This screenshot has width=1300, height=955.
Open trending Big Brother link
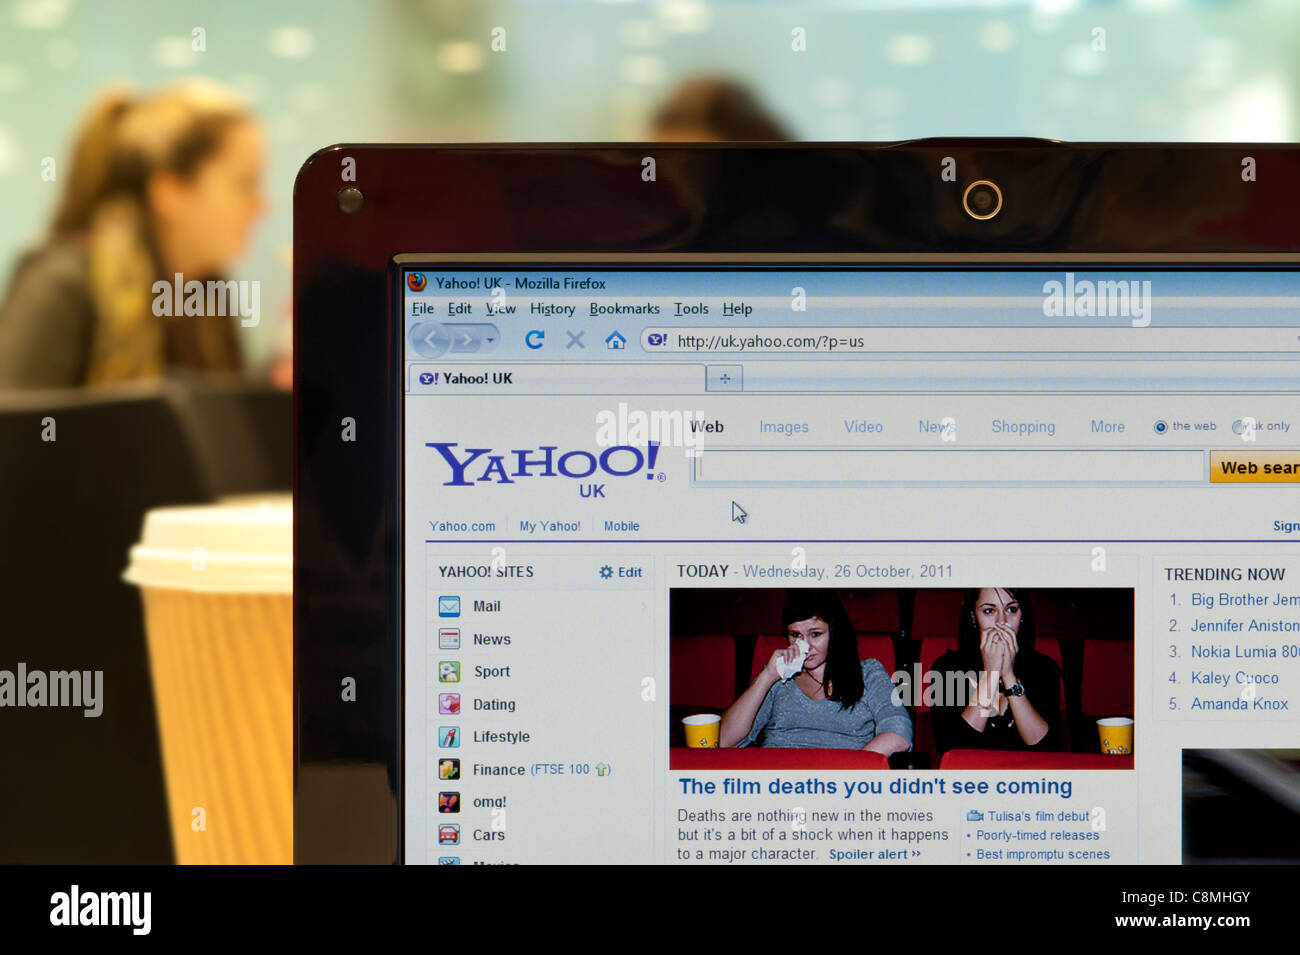(x=1245, y=600)
